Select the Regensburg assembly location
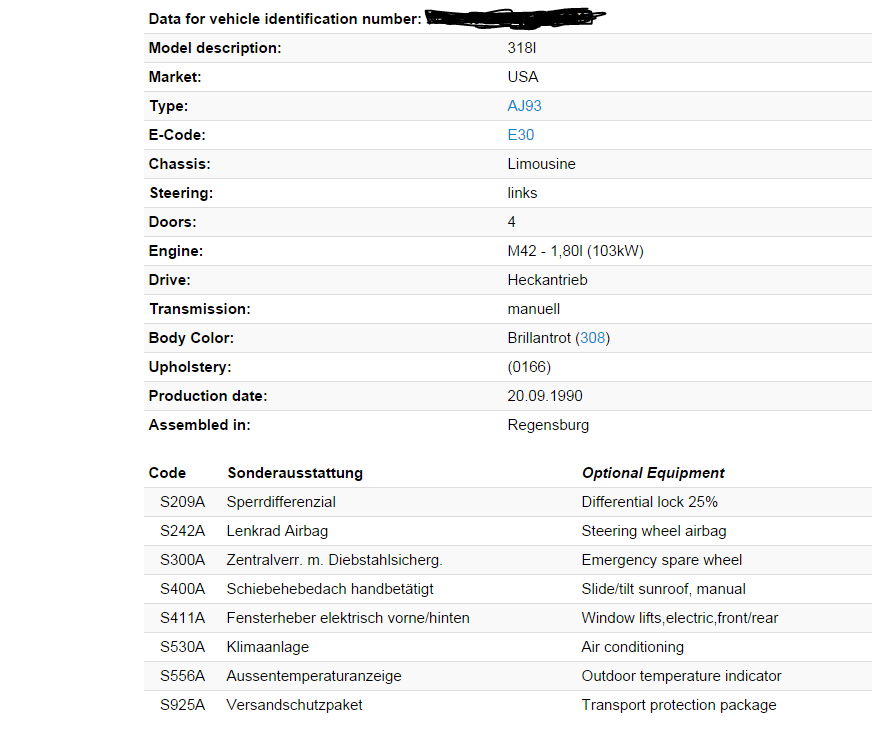The height and width of the screenshot is (729, 888). 548,425
